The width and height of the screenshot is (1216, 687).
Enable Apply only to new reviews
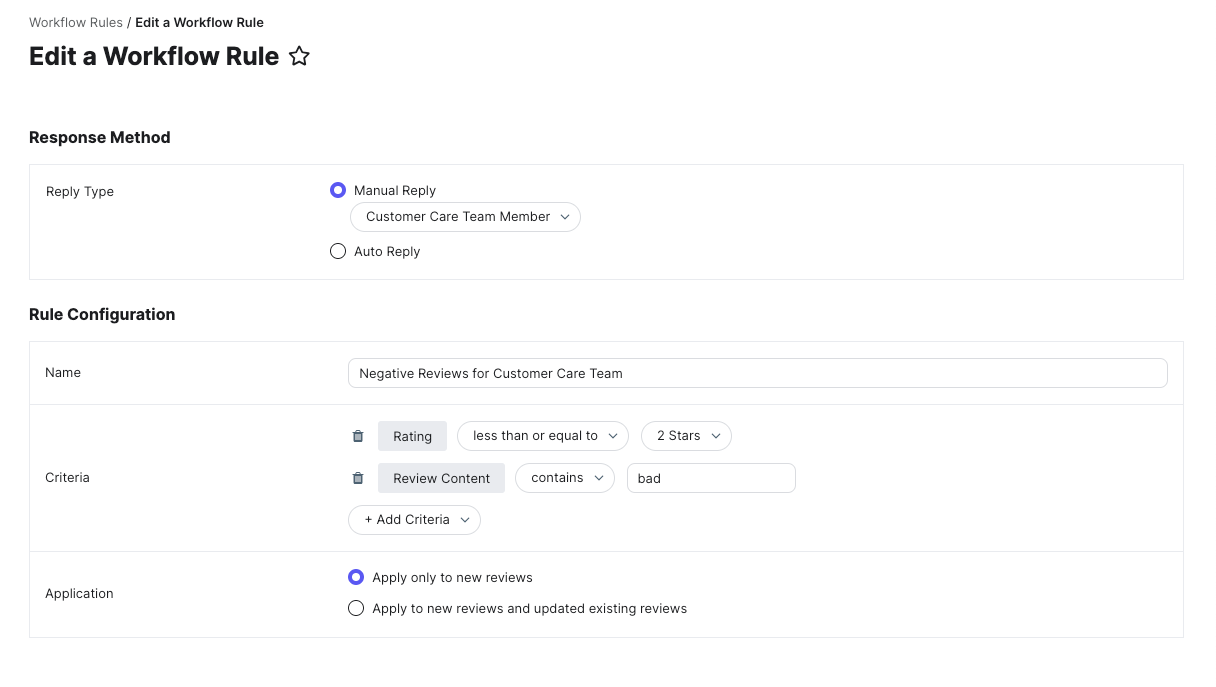[356, 577]
